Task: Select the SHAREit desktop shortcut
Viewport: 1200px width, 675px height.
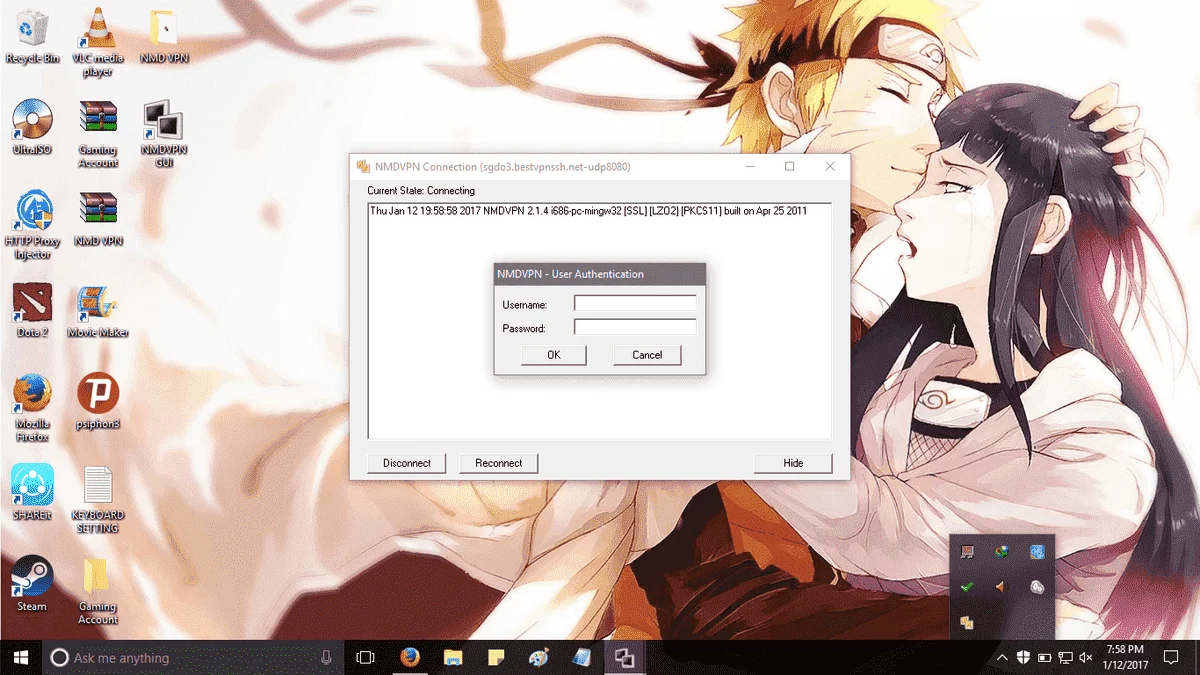Action: coord(32,493)
